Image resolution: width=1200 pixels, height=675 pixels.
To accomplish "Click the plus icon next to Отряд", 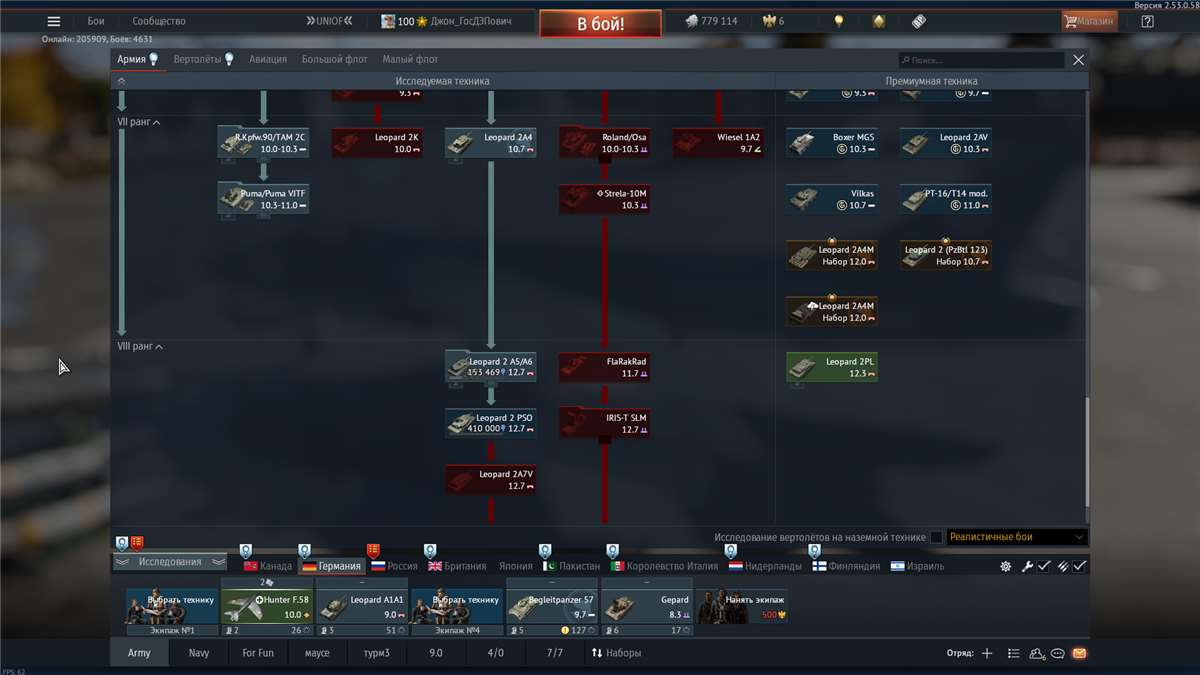I will [986, 653].
